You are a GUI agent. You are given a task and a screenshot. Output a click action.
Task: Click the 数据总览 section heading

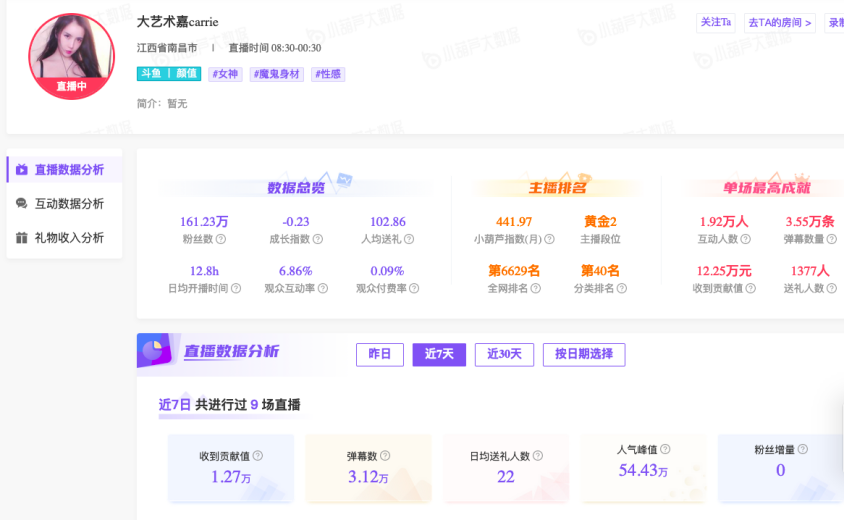click(296, 188)
